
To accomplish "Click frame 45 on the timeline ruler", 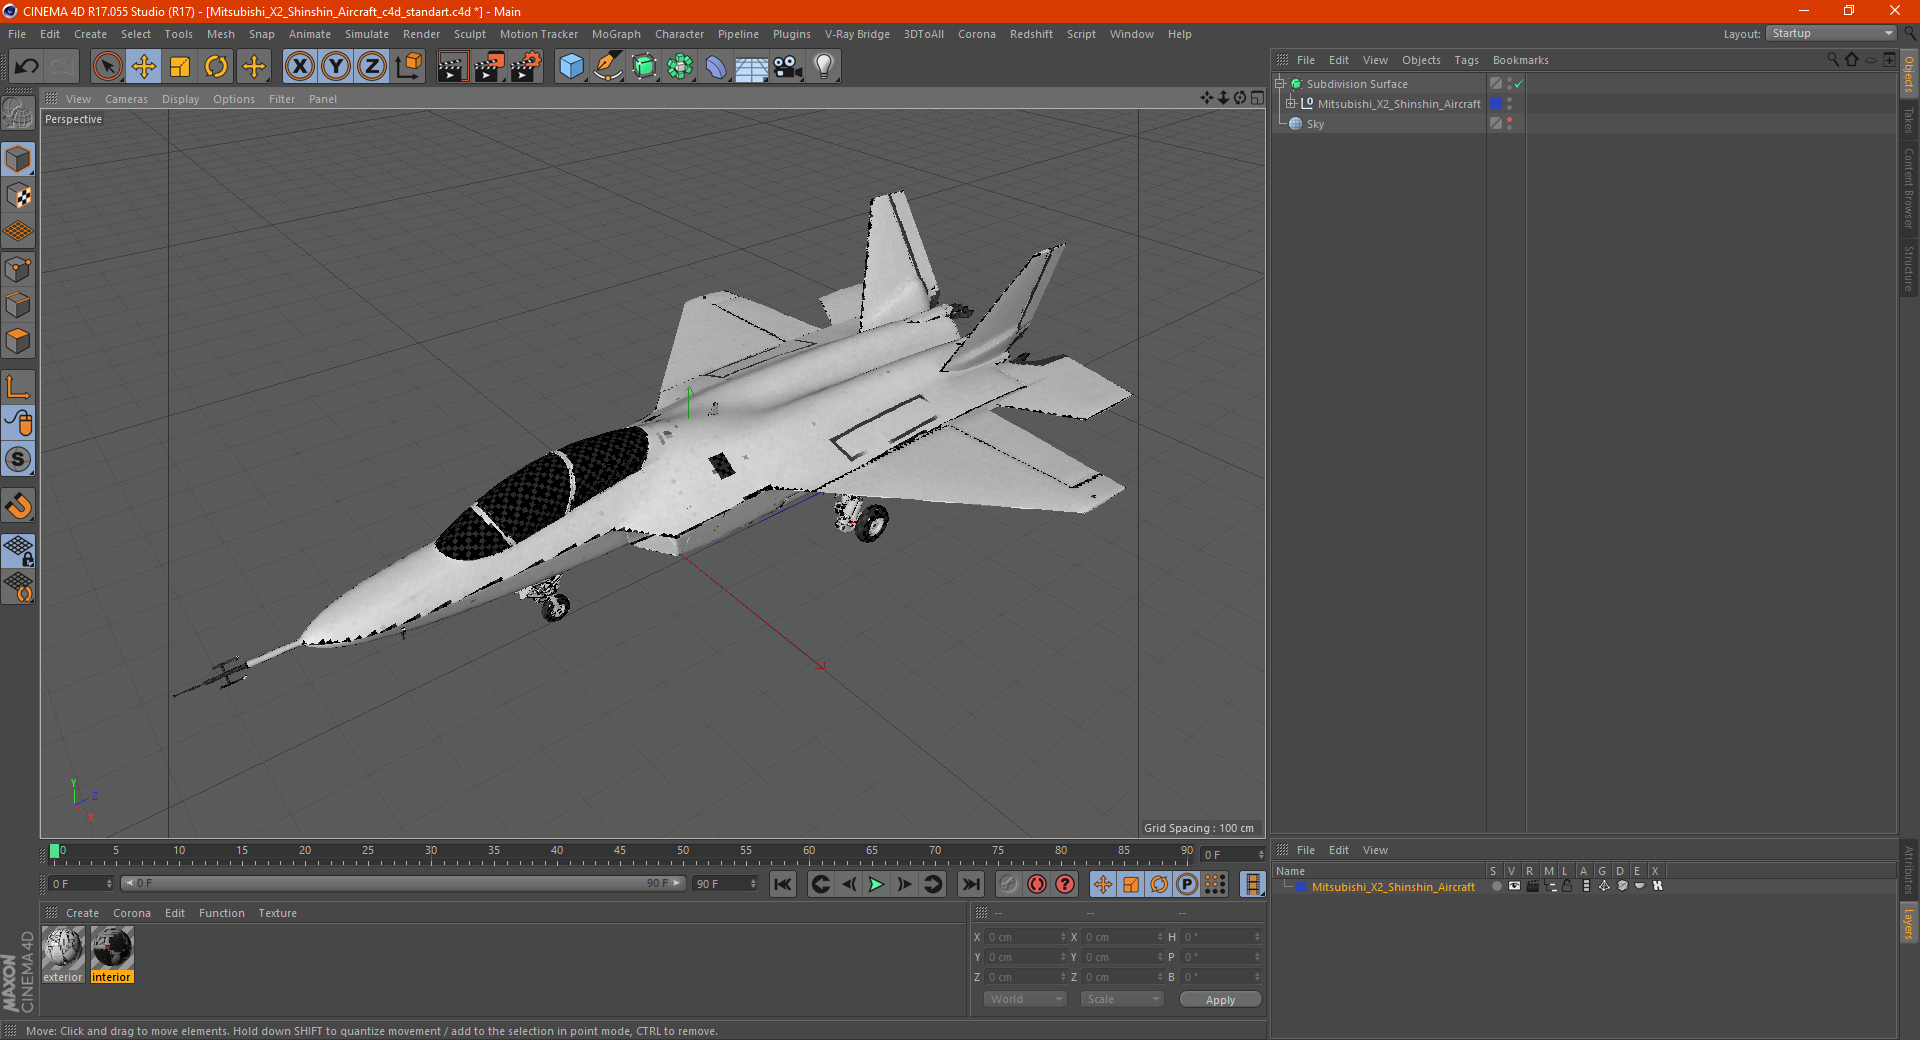I will [x=620, y=853].
